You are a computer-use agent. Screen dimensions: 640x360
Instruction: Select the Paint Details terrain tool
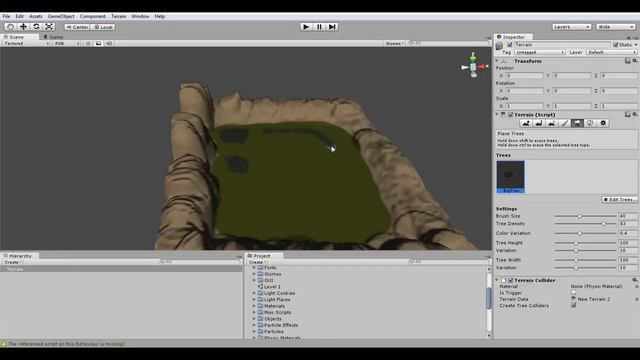point(590,123)
